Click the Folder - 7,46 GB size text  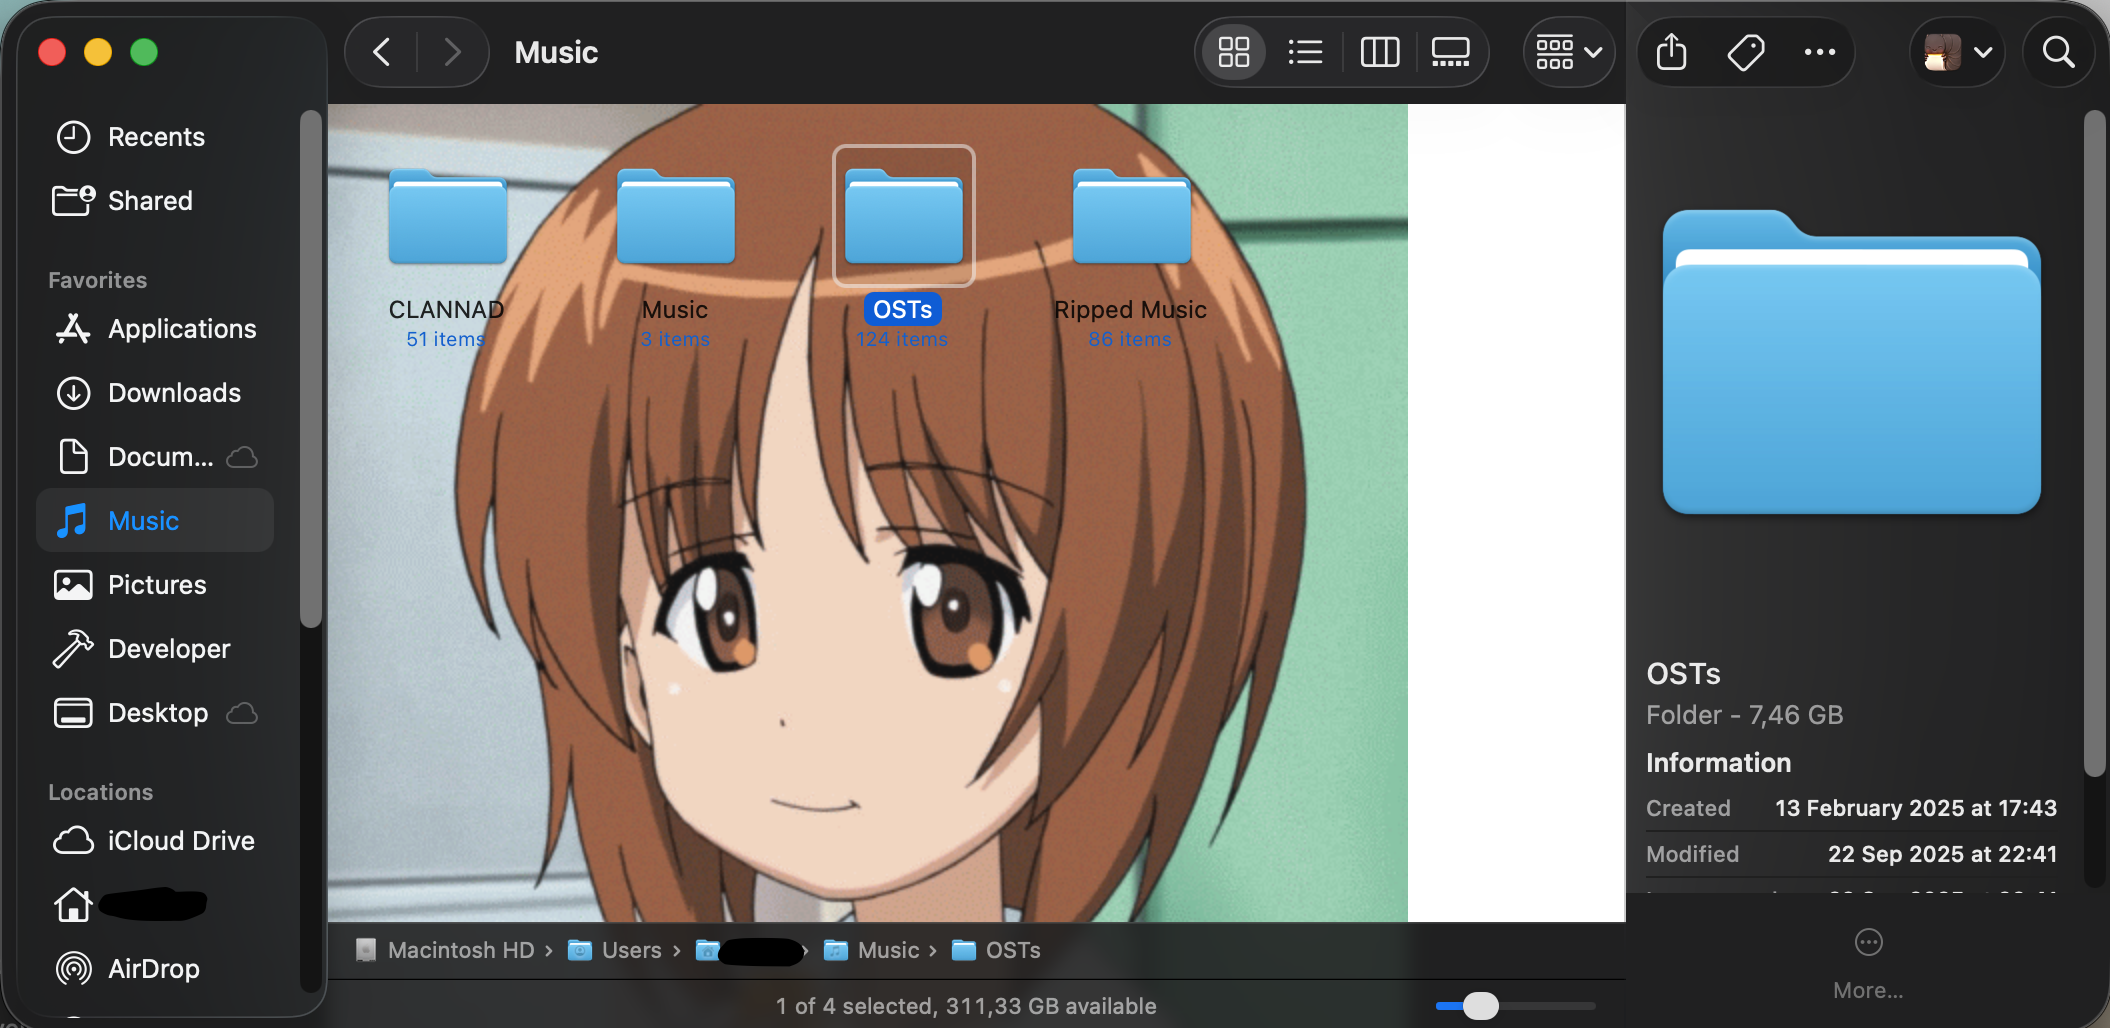[1745, 715]
